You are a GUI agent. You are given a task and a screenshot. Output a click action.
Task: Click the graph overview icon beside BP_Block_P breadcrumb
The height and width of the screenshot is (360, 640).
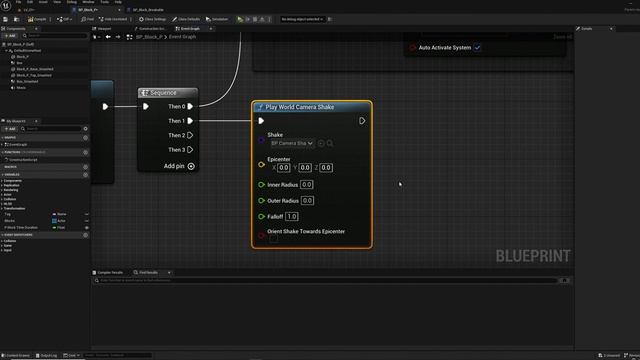129,37
